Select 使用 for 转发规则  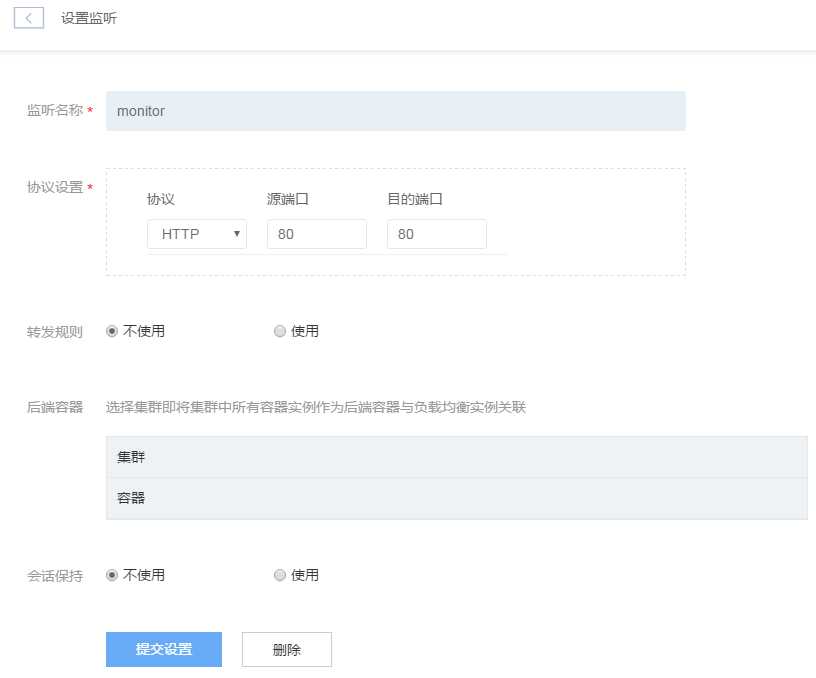(x=280, y=331)
